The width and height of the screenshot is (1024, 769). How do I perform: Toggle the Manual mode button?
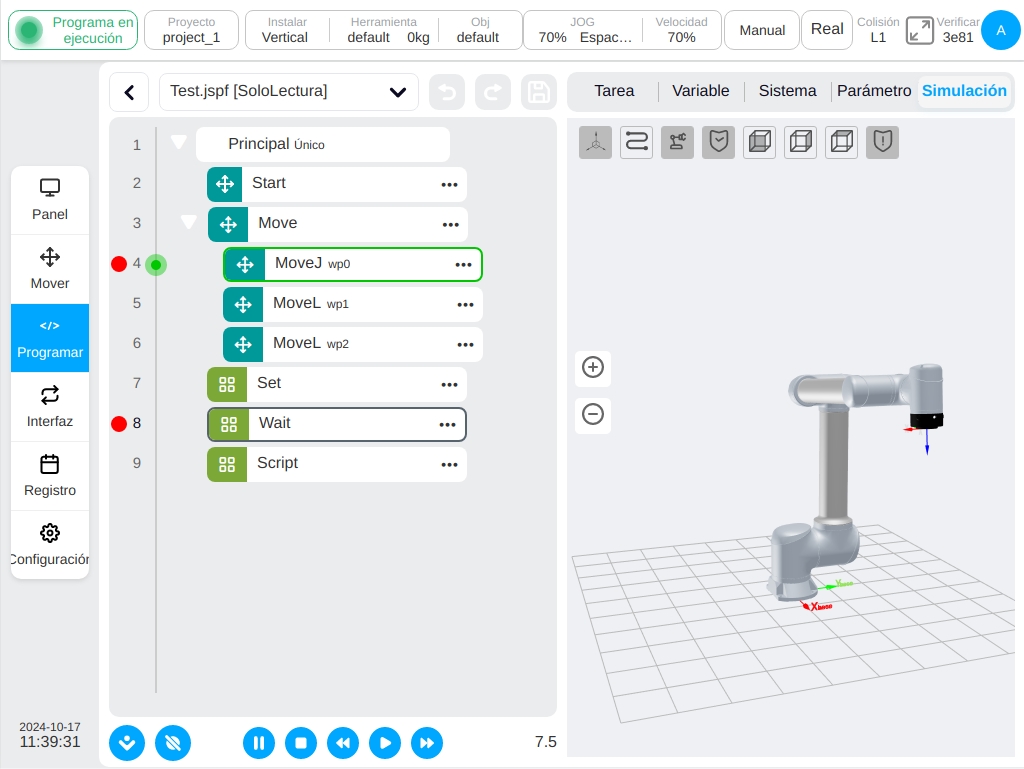(762, 30)
